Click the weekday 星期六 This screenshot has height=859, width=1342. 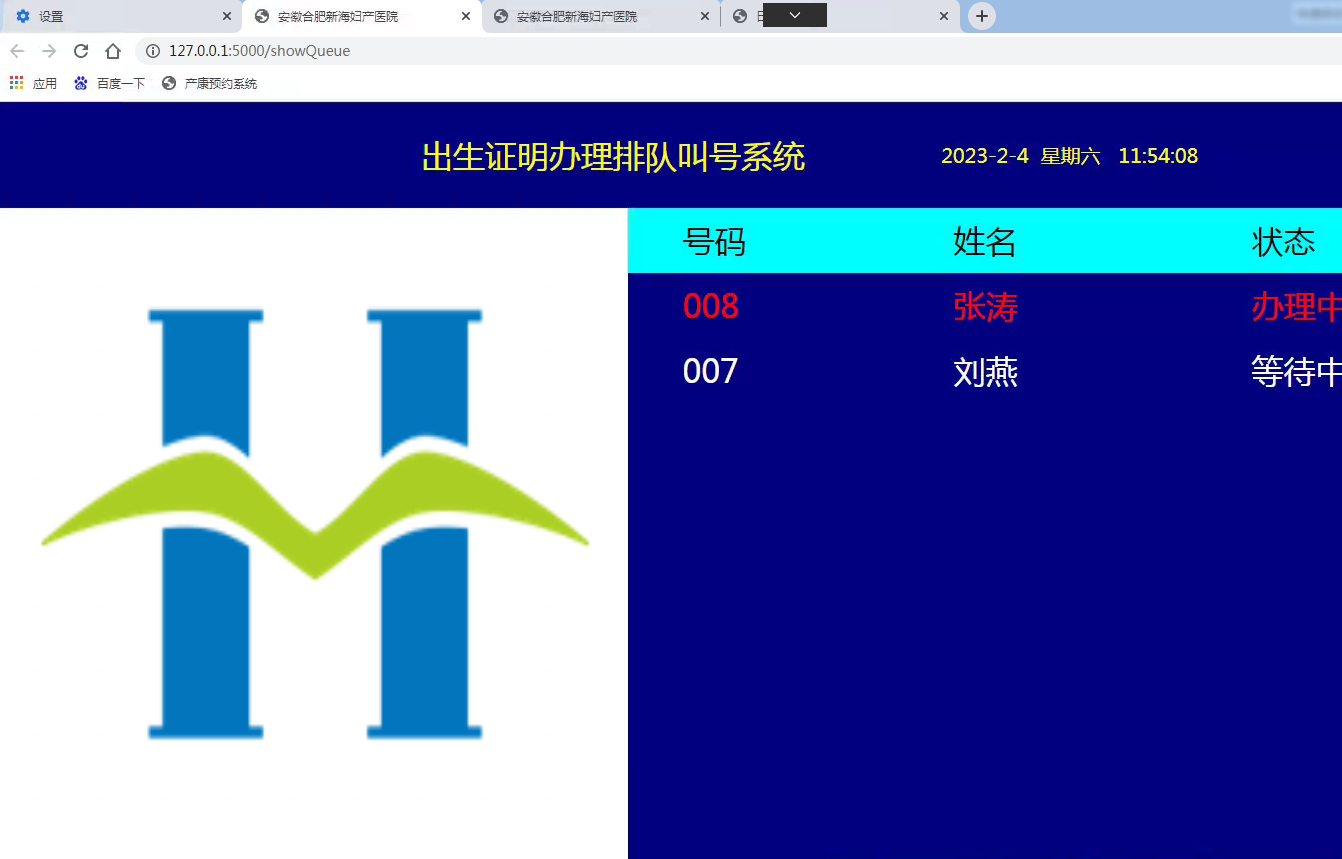pos(1071,156)
